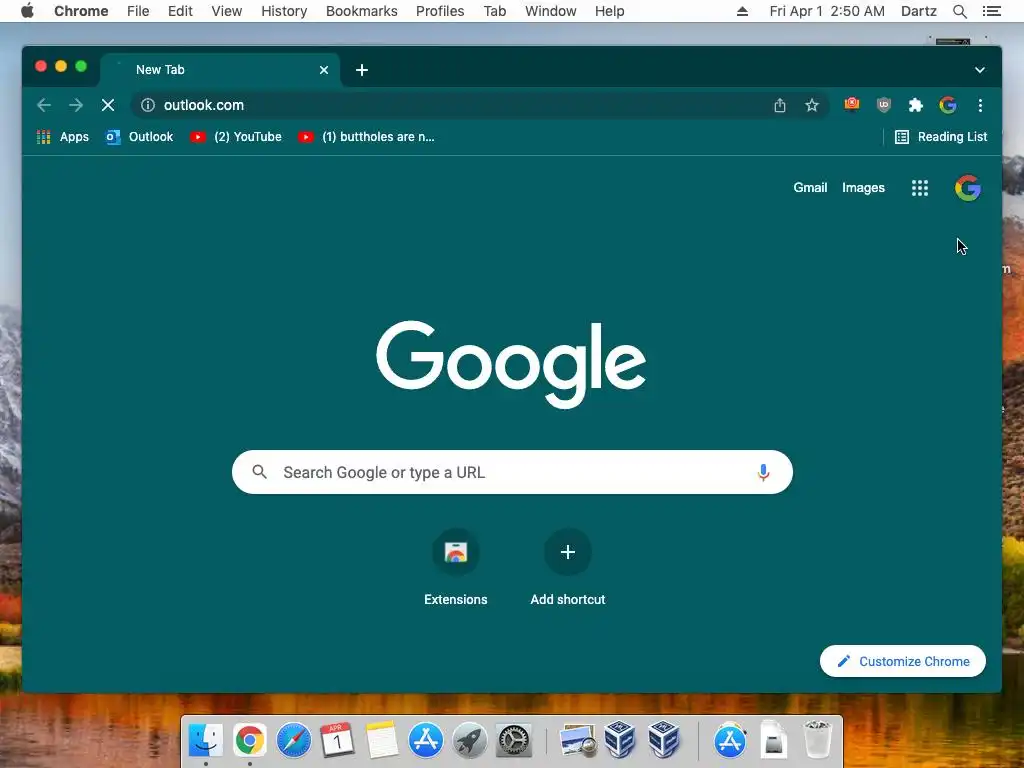Image resolution: width=1024 pixels, height=768 pixels.
Task: Open System Preferences from the Dock
Action: 514,741
